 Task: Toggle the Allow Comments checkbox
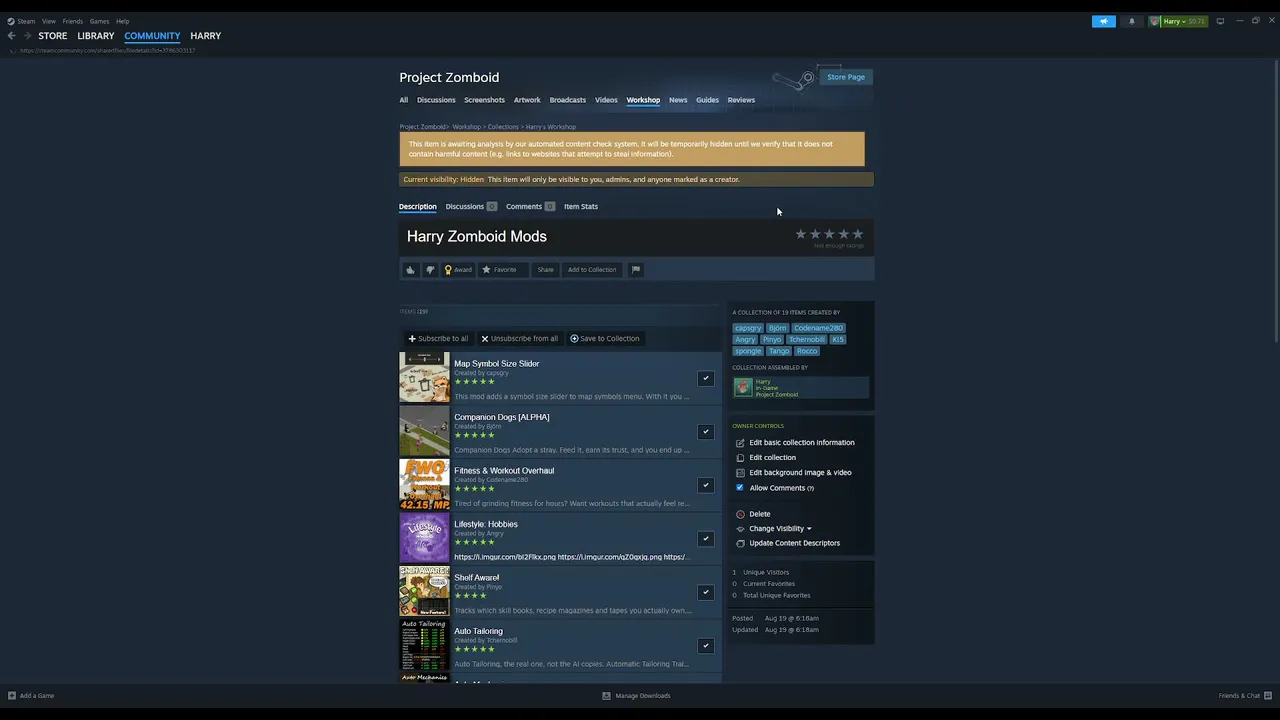point(740,488)
